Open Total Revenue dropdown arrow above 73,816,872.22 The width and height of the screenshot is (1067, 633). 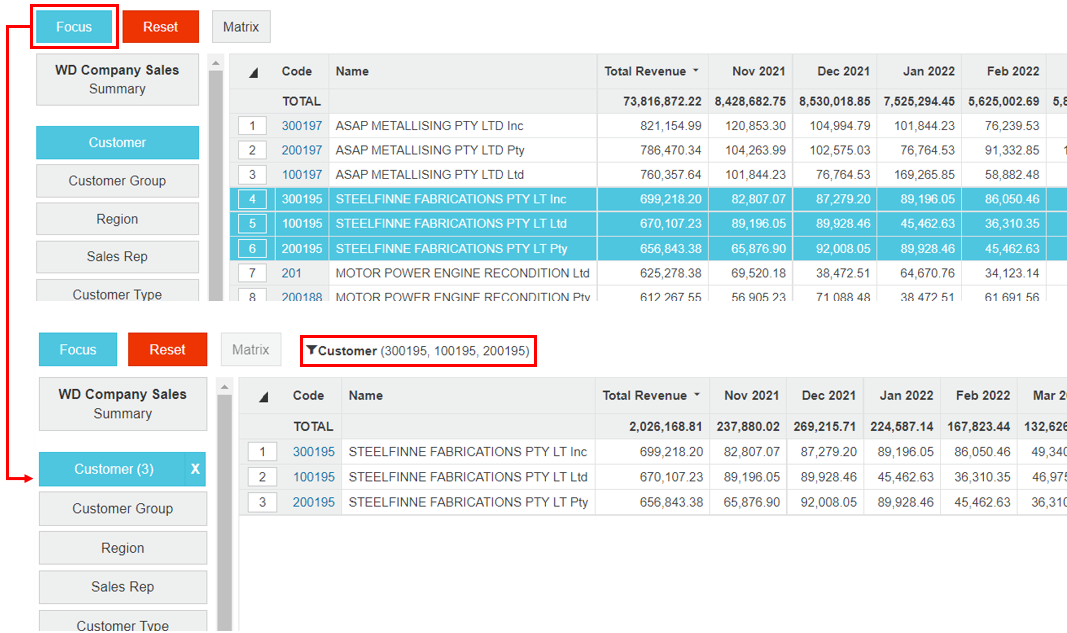pyautogui.click(x=695, y=72)
